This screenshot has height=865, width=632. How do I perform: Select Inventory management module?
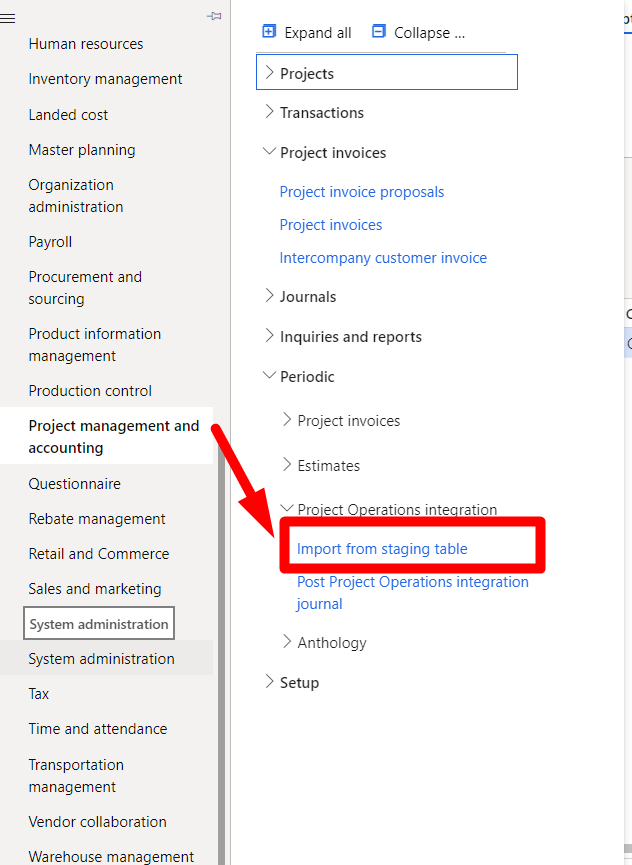(105, 79)
